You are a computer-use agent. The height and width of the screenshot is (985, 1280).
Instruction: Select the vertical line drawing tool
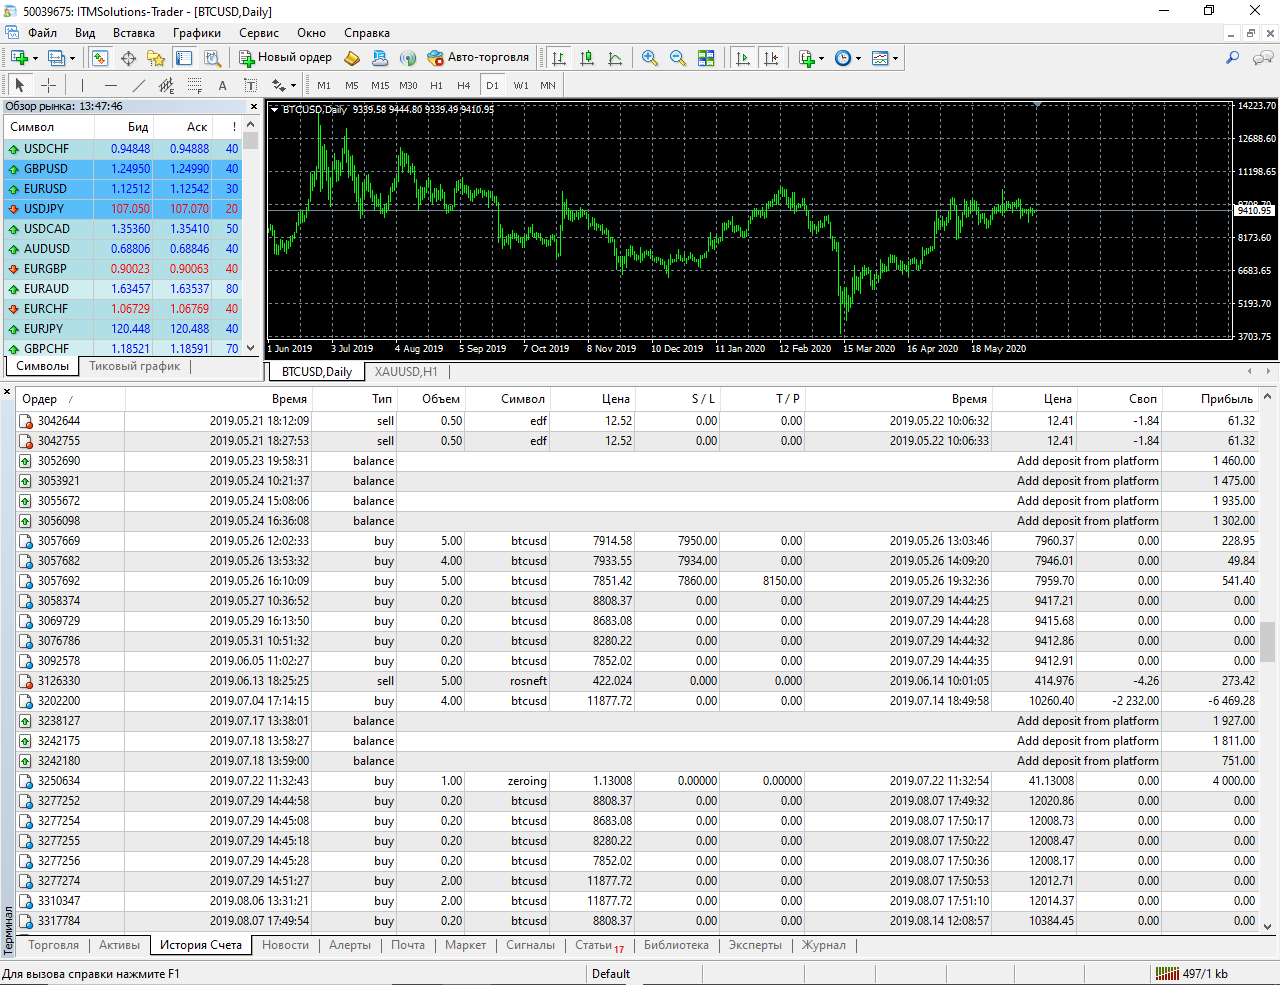82,85
